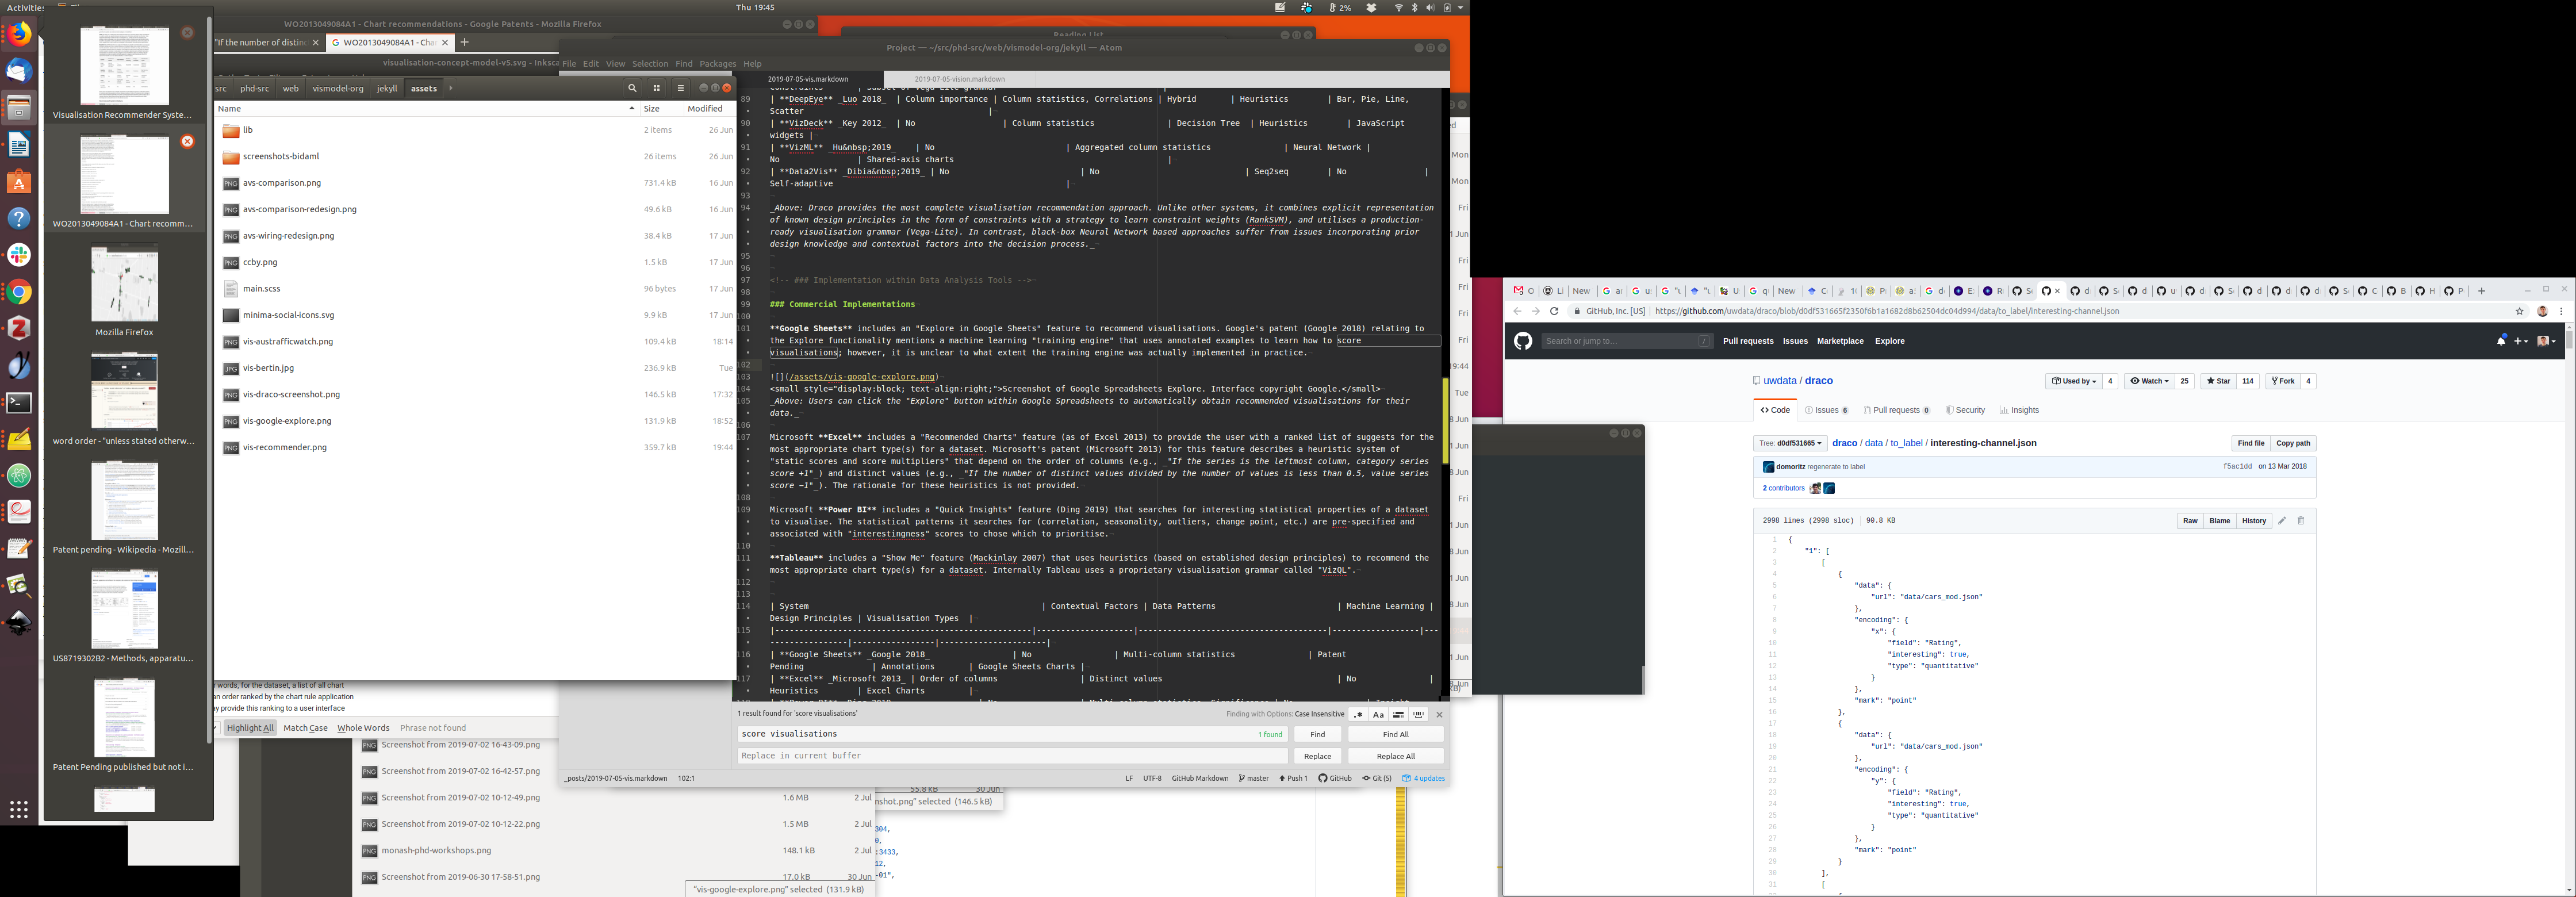
Task: Switch to 2019-07-05-vision.markdown tab
Action: click(959, 79)
